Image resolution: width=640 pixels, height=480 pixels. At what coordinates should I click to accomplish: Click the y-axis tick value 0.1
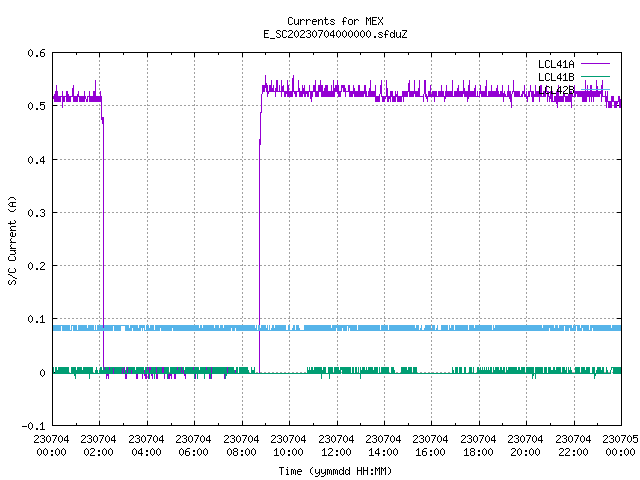pos(36,319)
